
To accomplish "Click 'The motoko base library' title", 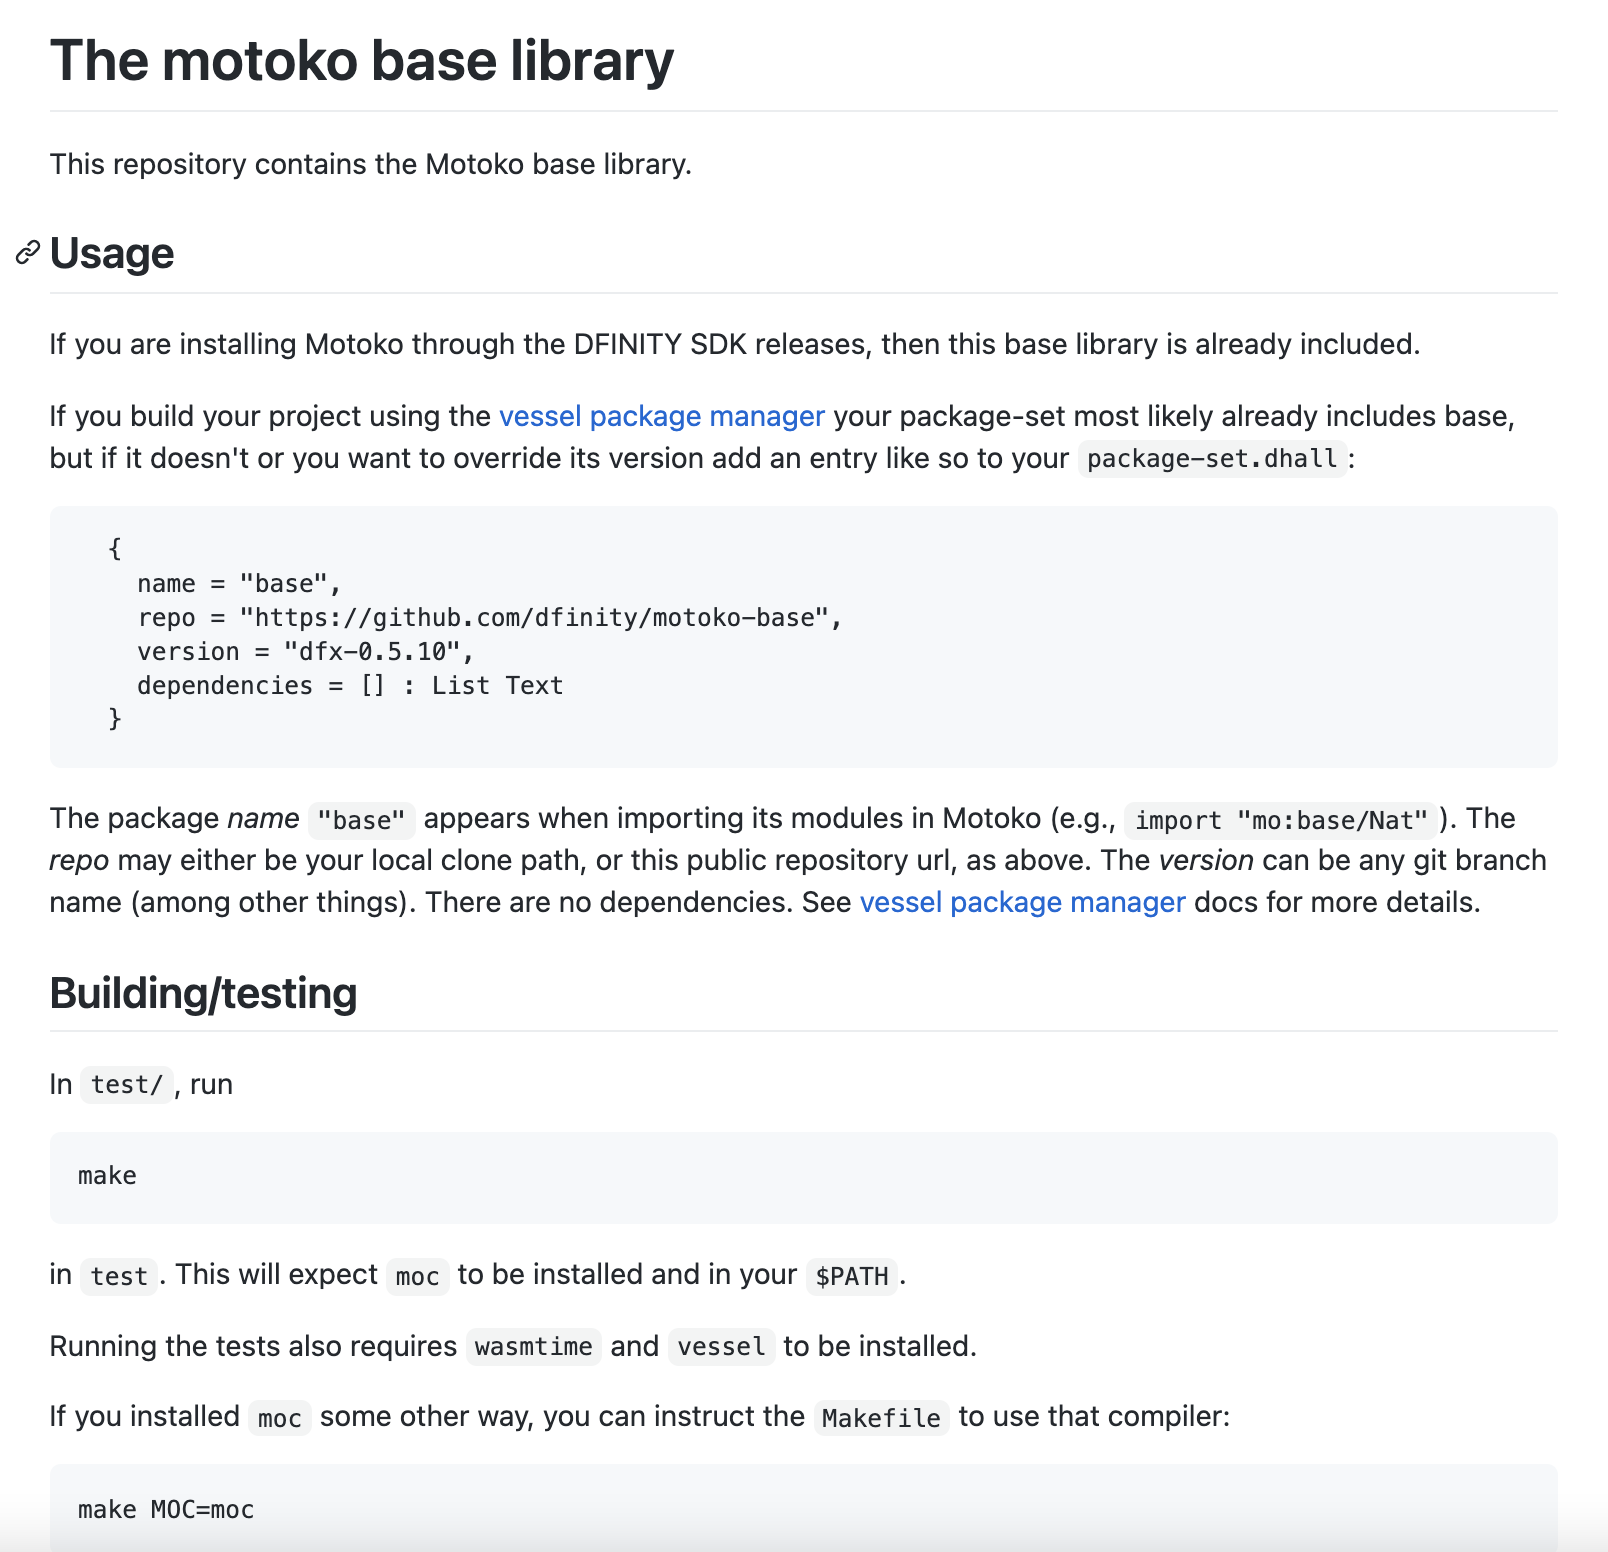I will tap(362, 61).
